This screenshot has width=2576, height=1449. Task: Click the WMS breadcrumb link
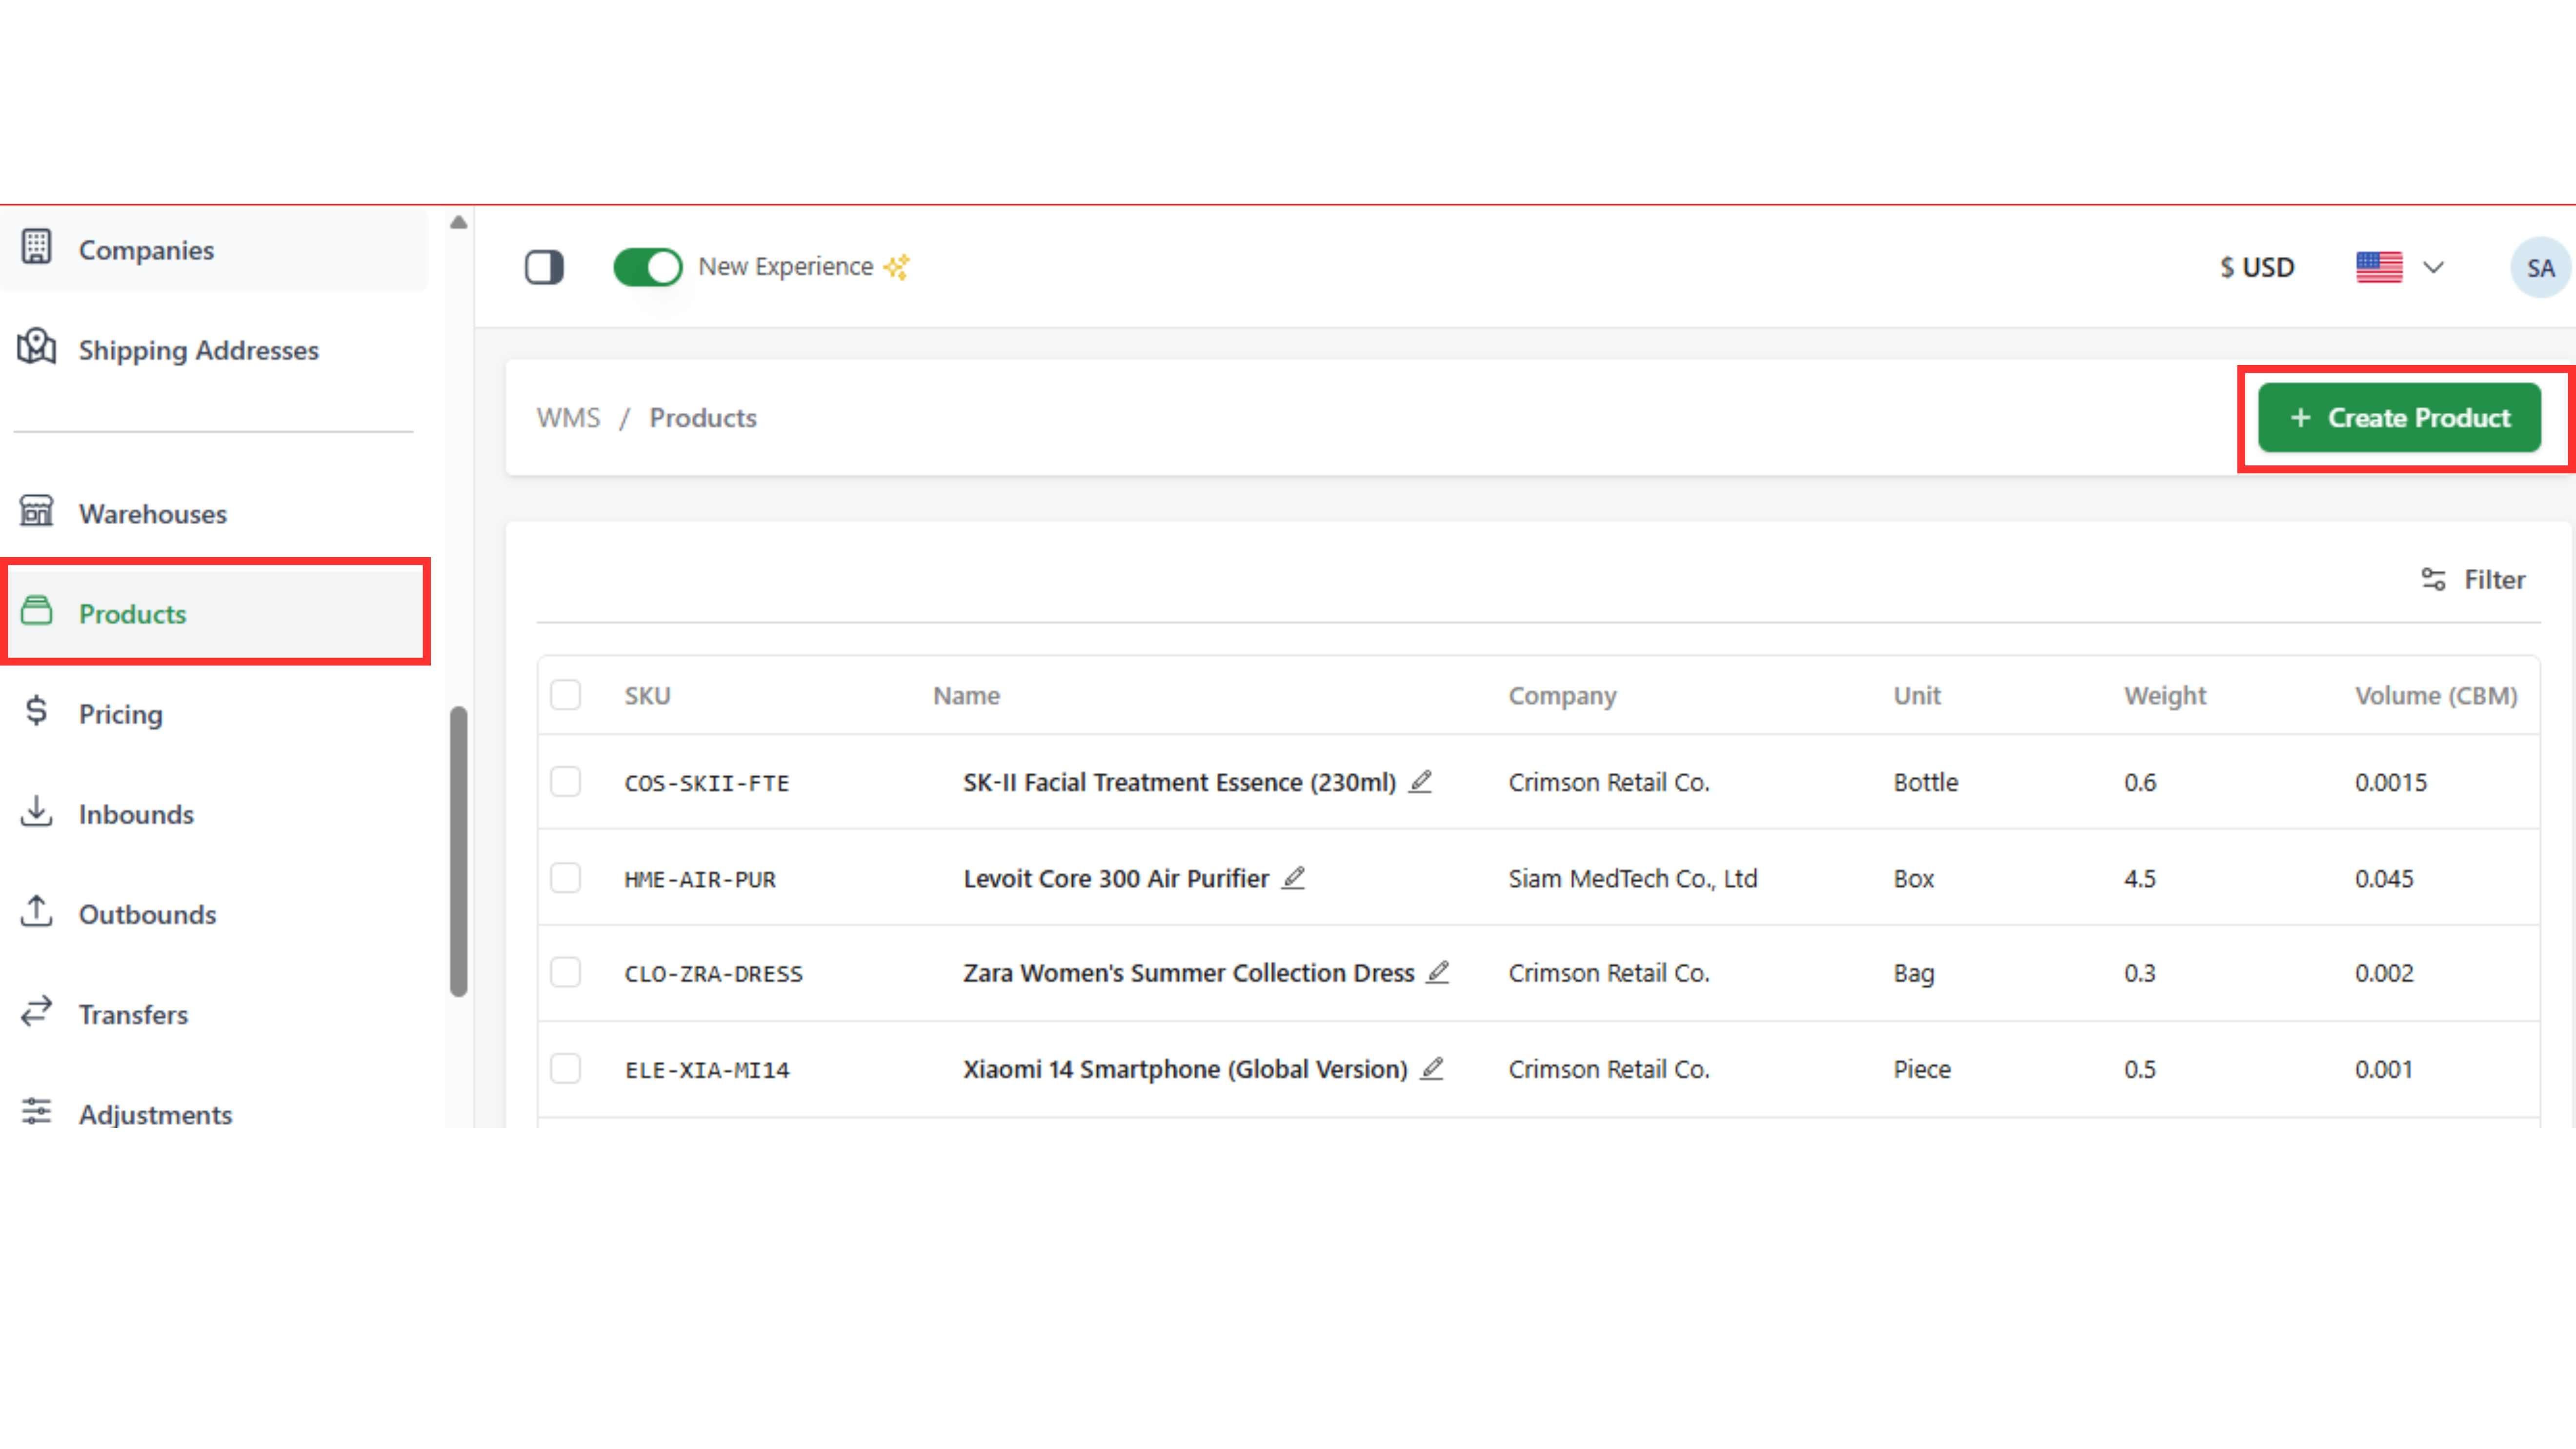click(x=568, y=418)
